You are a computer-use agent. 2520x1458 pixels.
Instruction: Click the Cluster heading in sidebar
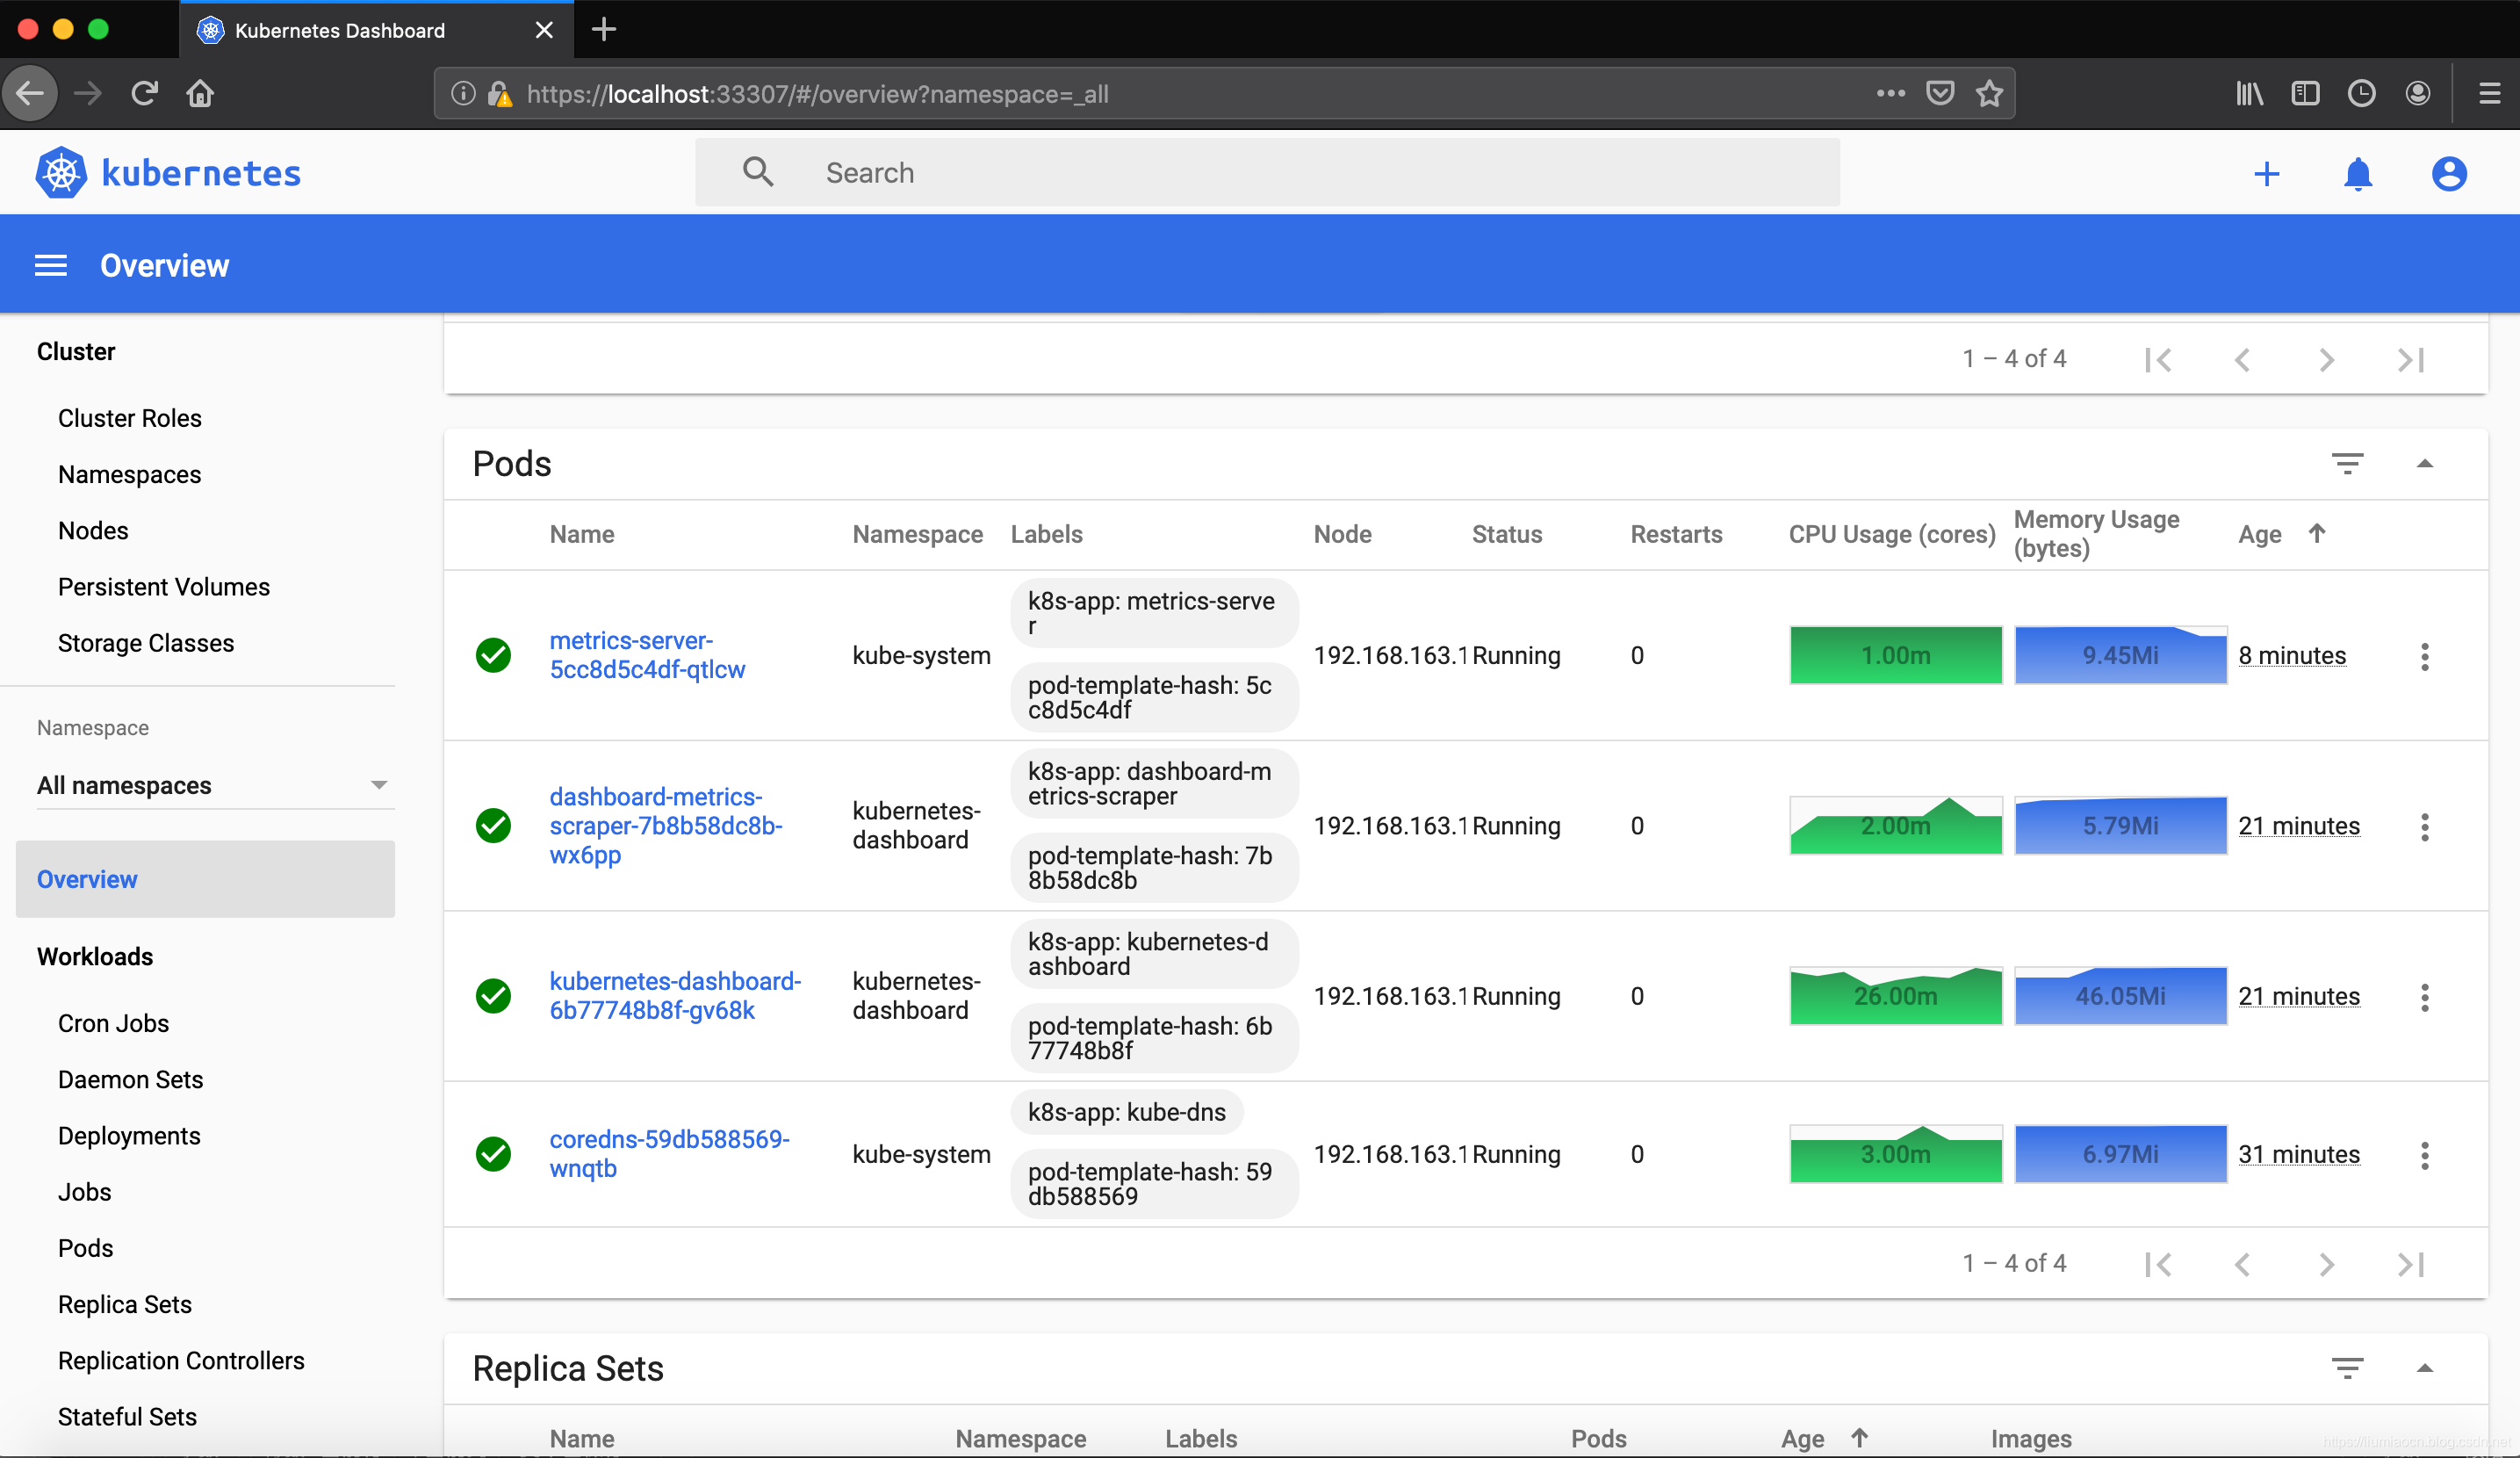tap(76, 351)
